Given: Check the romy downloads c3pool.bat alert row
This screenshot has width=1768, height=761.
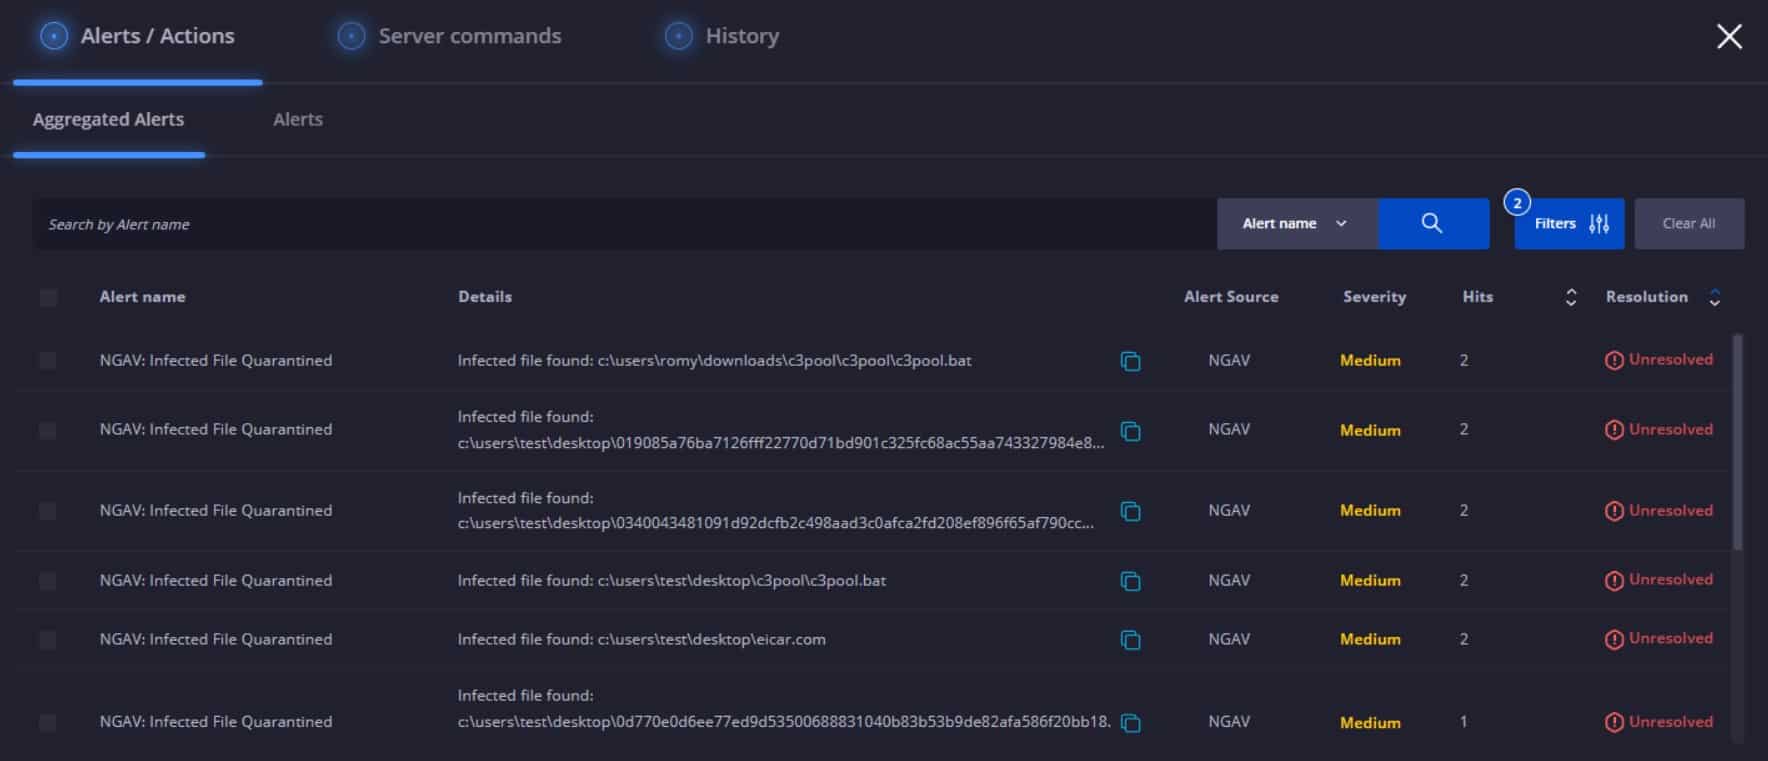Looking at the screenshot, I should pyautogui.click(x=48, y=360).
